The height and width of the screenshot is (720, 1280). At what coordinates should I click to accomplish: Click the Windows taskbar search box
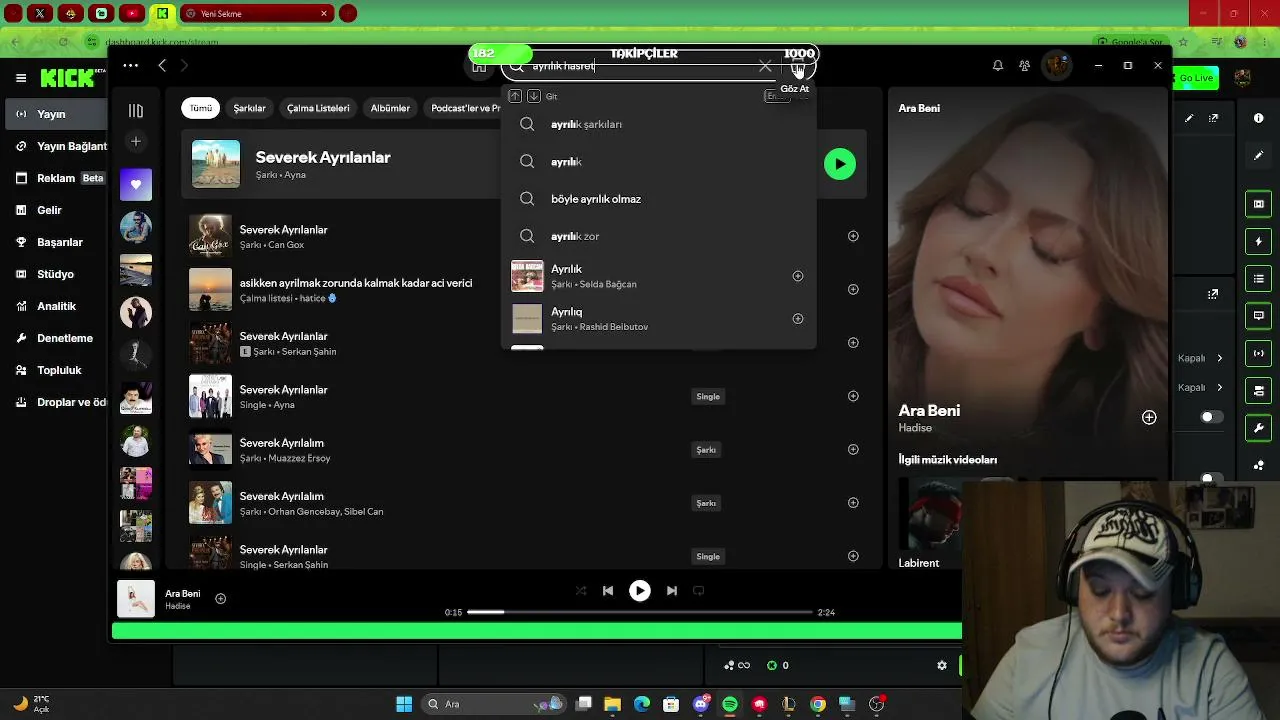pos(495,704)
